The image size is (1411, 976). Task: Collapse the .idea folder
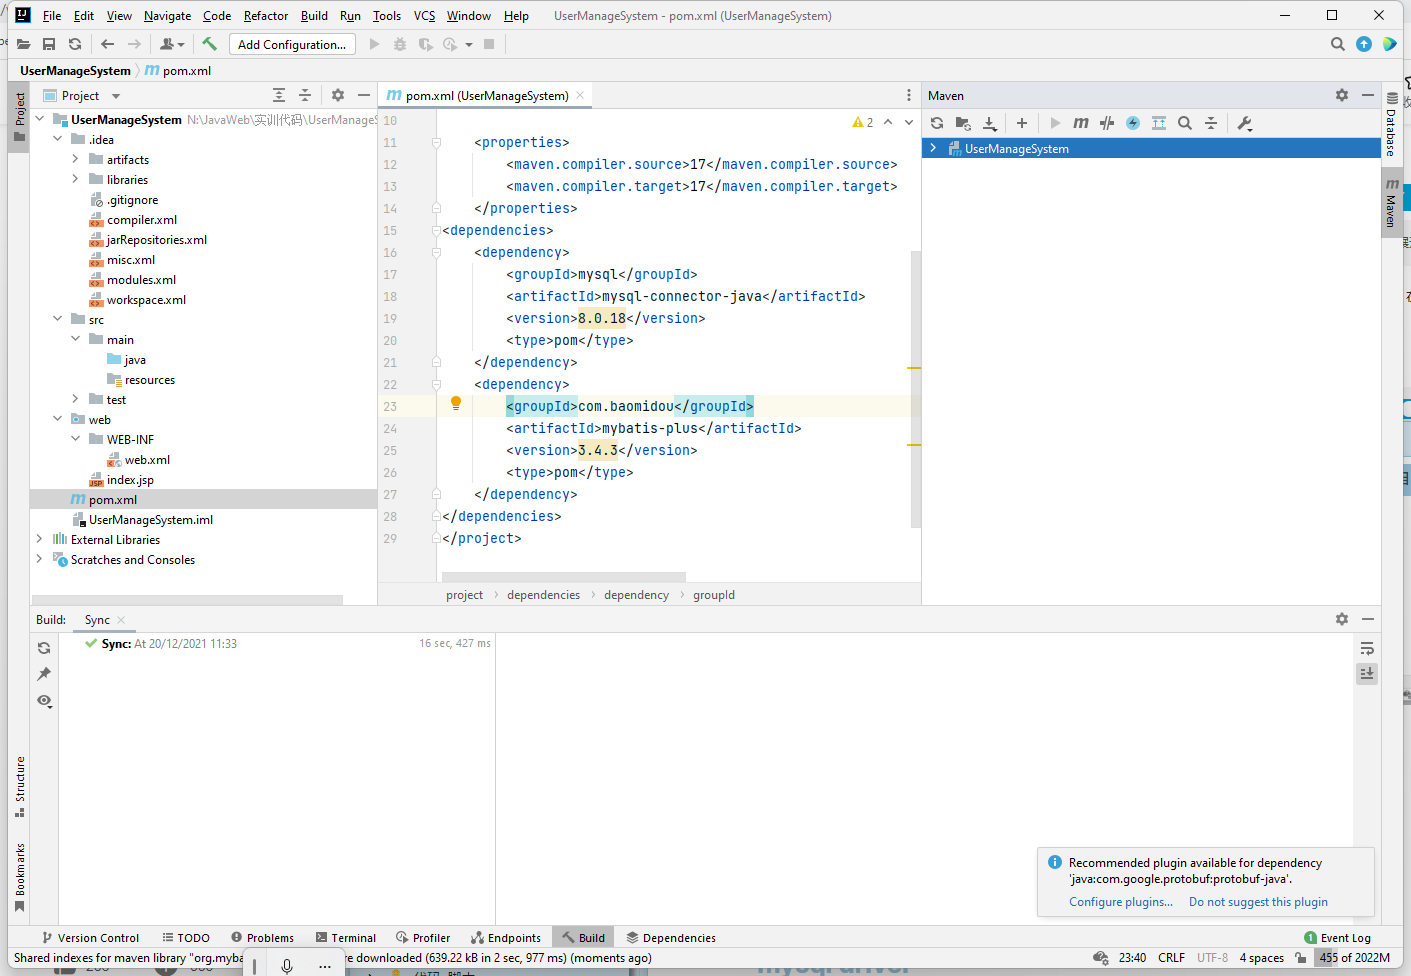coord(57,139)
